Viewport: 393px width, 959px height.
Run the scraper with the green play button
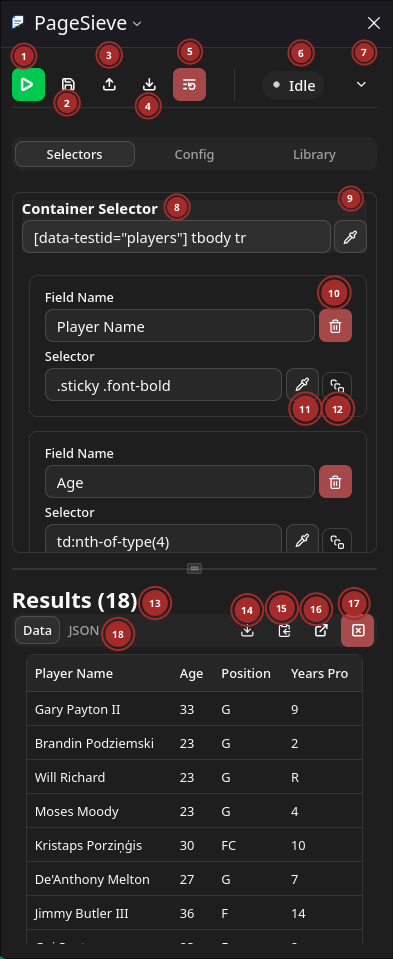(28, 84)
